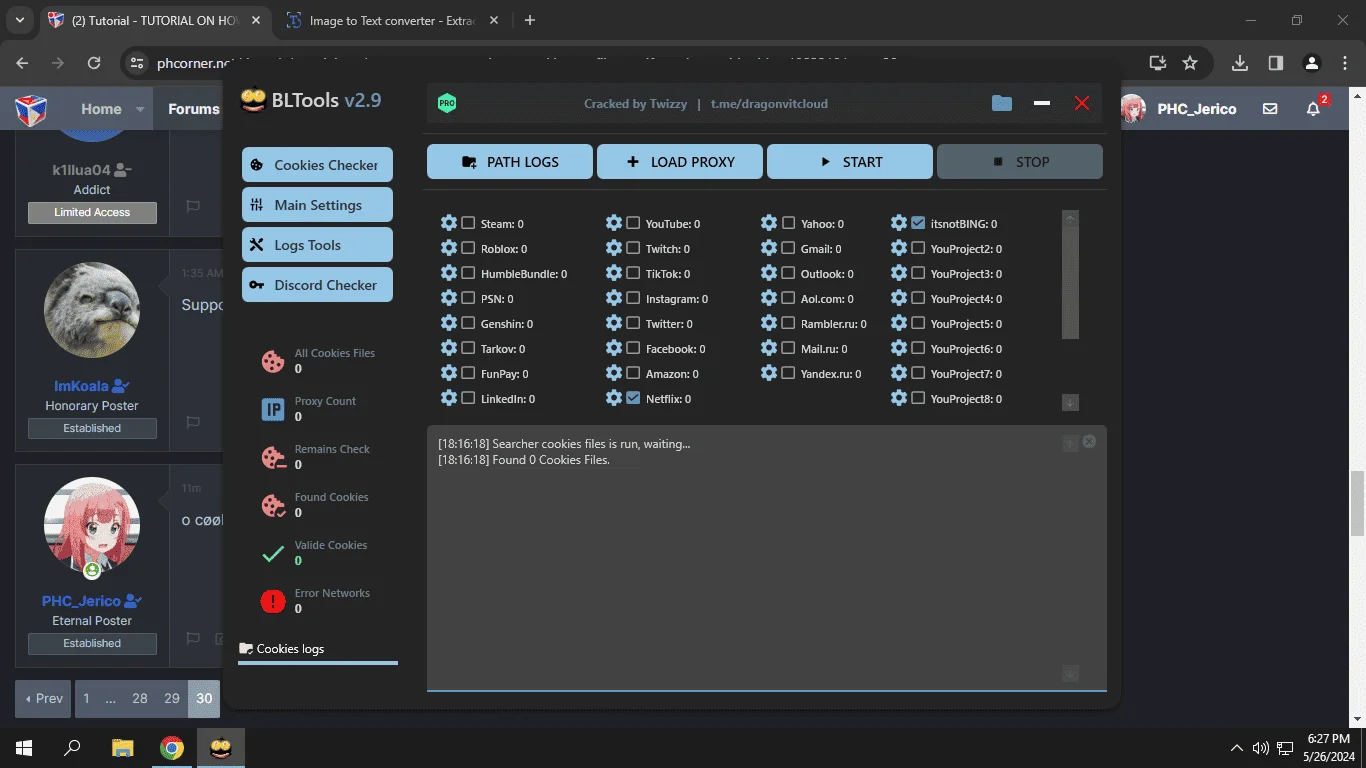Enable the HumbleBundle checkbox

(x=468, y=273)
